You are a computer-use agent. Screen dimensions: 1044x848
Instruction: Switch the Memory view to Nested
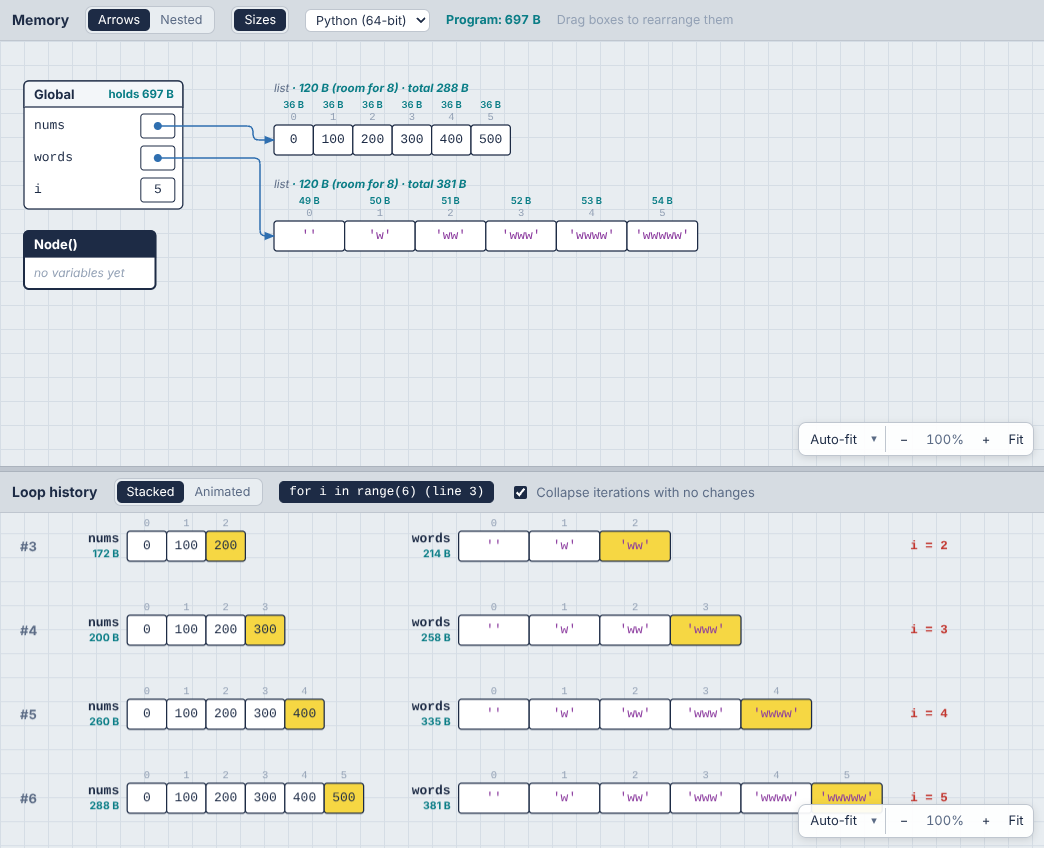pyautogui.click(x=181, y=20)
